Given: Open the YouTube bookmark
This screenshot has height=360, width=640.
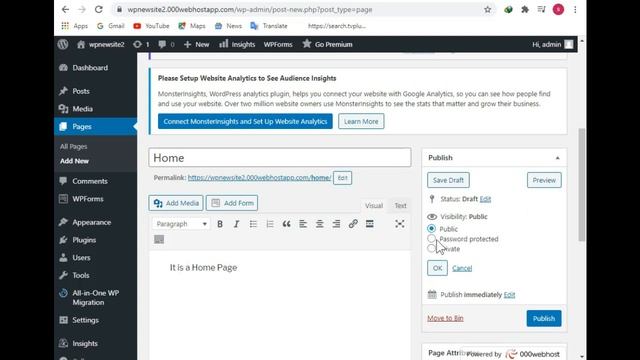Looking at the screenshot, I should click(151, 26).
